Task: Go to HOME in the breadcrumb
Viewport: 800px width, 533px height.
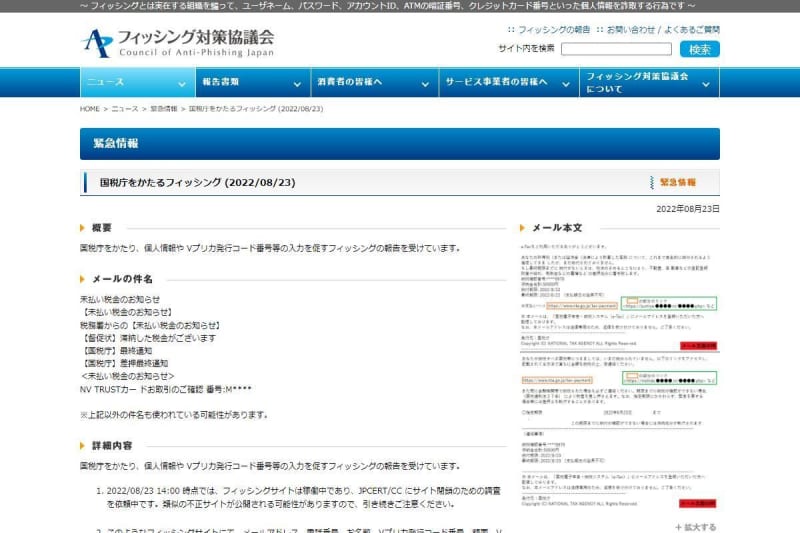Action: point(89,108)
